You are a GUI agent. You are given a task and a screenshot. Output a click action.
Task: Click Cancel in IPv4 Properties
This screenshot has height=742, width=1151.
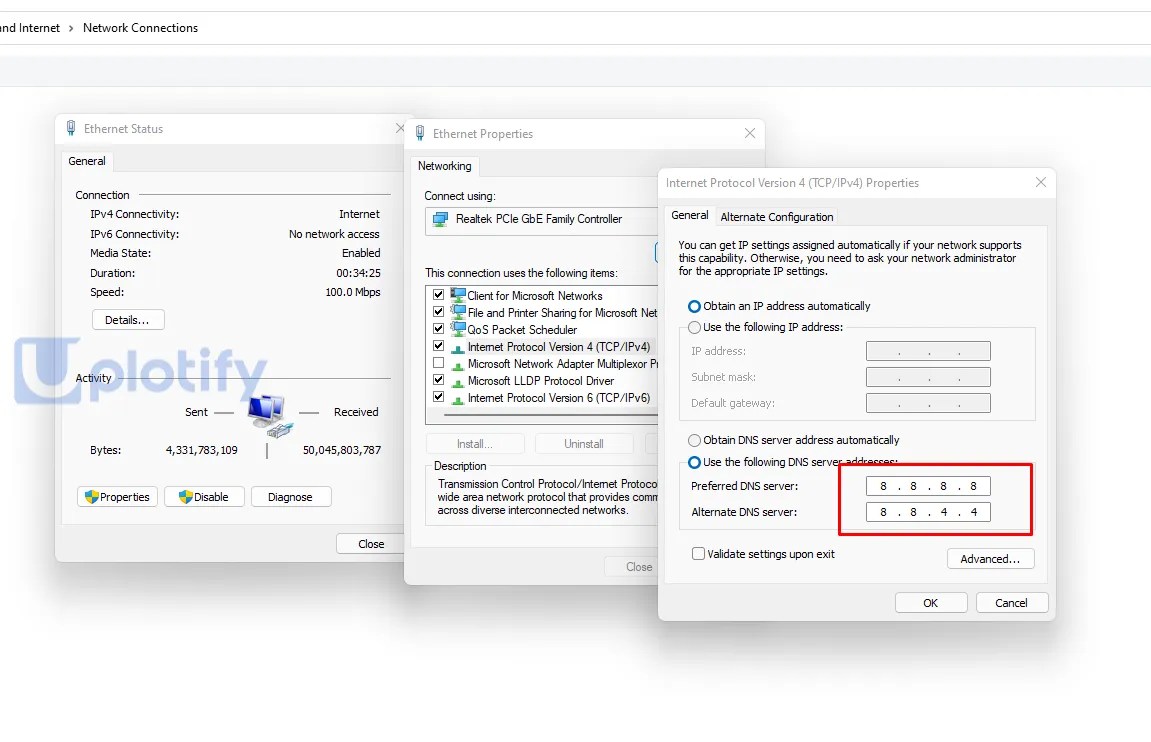coord(1012,603)
